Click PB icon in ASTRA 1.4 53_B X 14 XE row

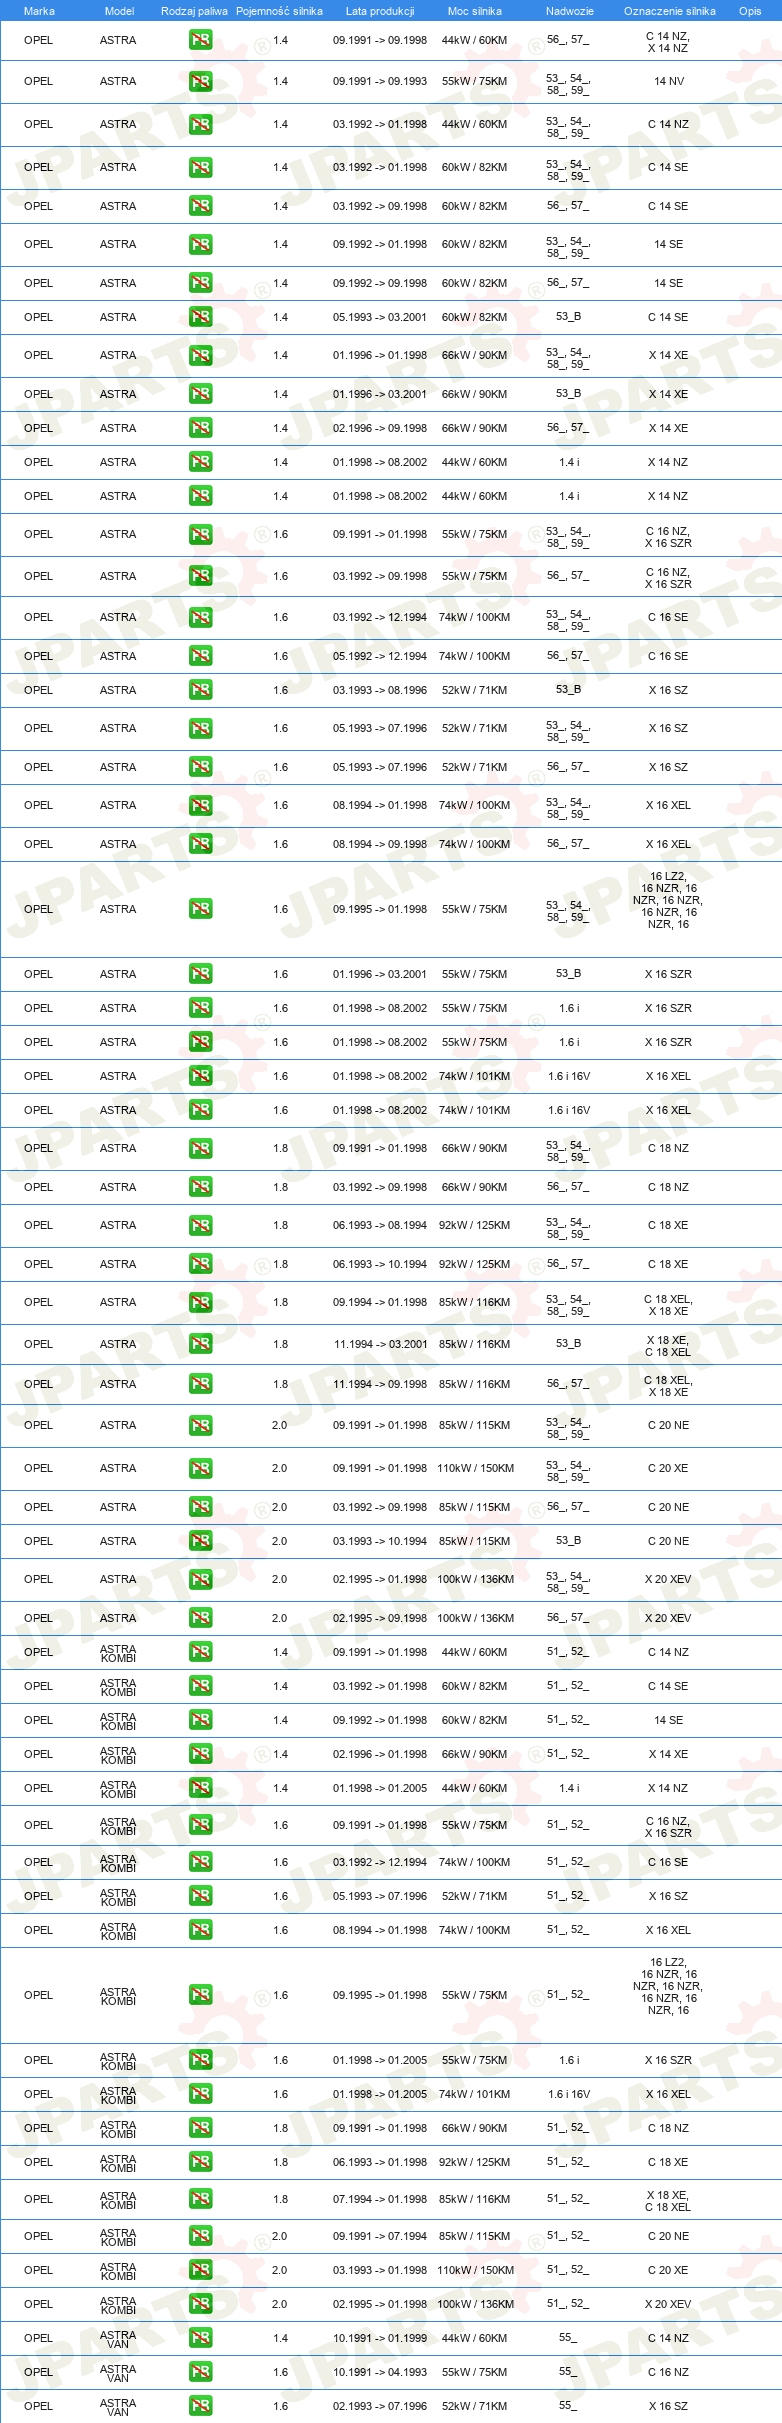[x=200, y=394]
